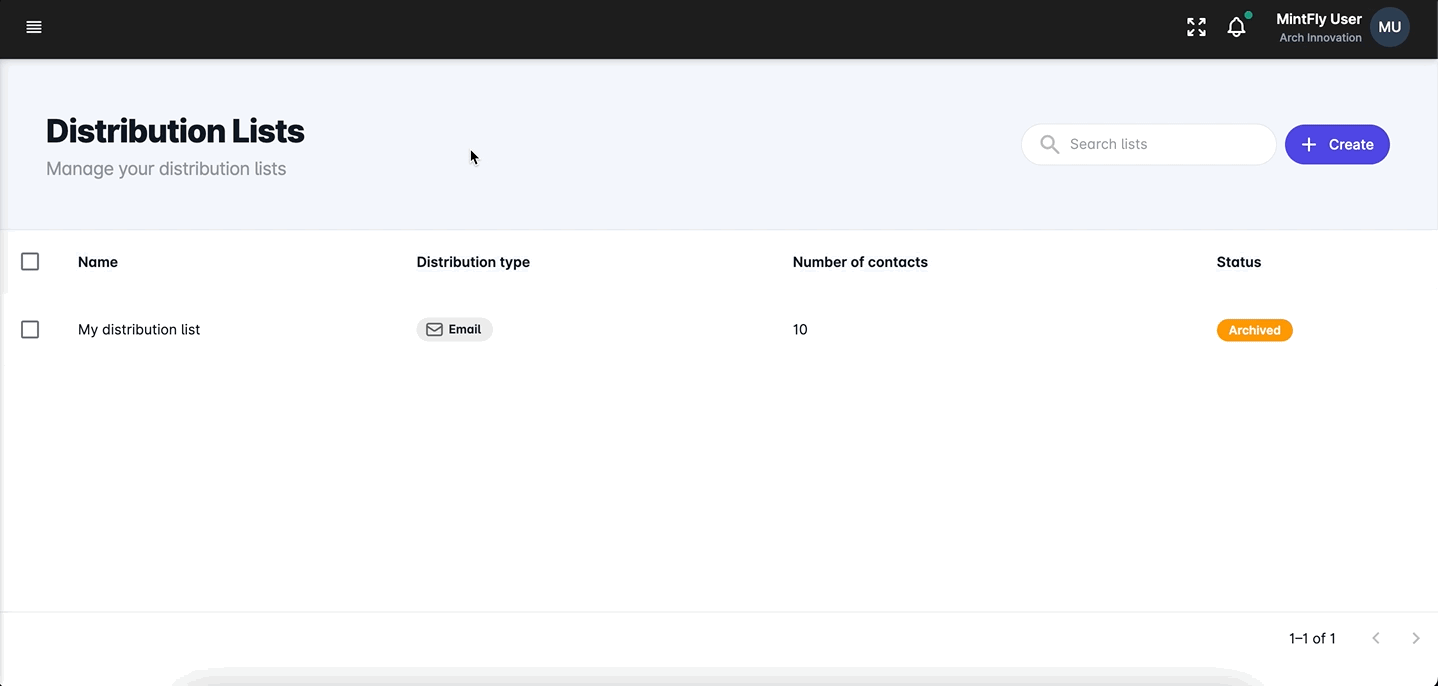Screen dimensions: 1438x686
Task: Click the envelope icon in Email chip
Action: [434, 329]
